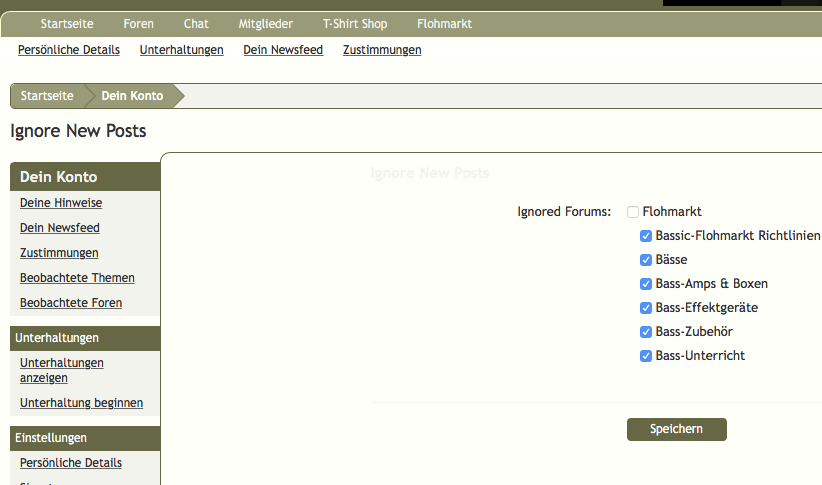Open Unterhaltungen link in top subnav
The height and width of the screenshot is (485, 822).
(181, 50)
